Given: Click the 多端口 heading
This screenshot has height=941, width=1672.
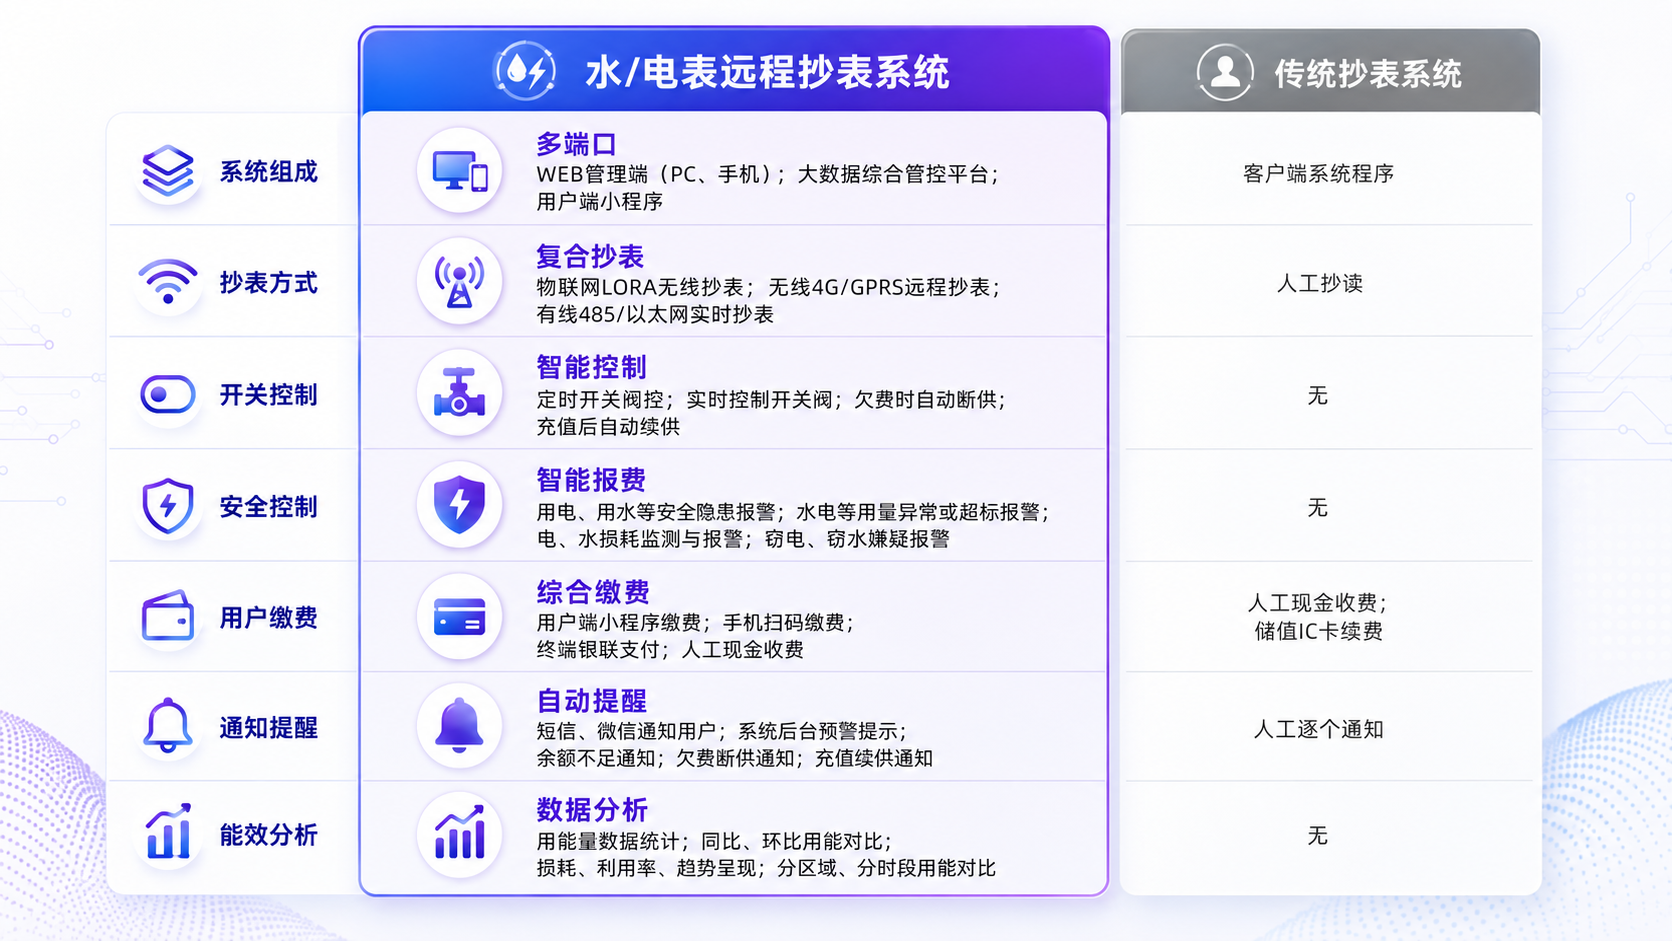Looking at the screenshot, I should click(577, 145).
